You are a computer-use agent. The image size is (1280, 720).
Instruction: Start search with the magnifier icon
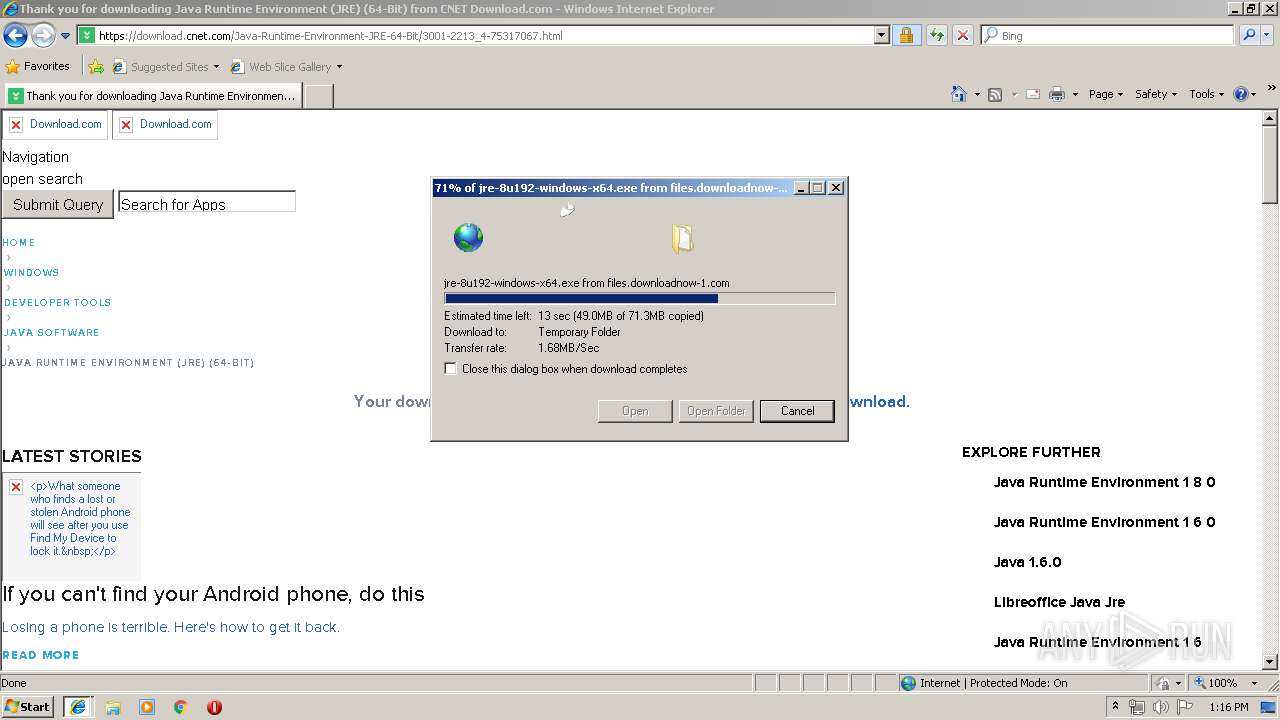click(1248, 36)
